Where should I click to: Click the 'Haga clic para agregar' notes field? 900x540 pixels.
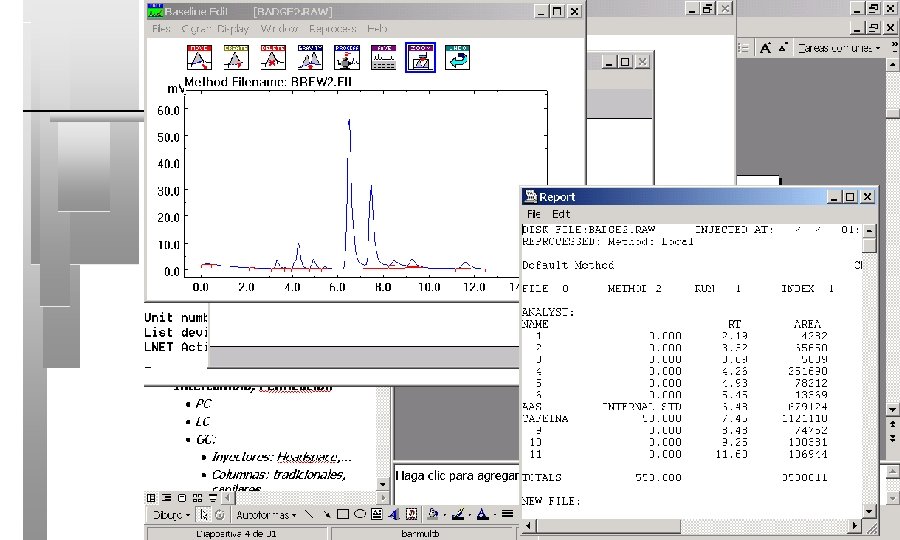(x=456, y=476)
